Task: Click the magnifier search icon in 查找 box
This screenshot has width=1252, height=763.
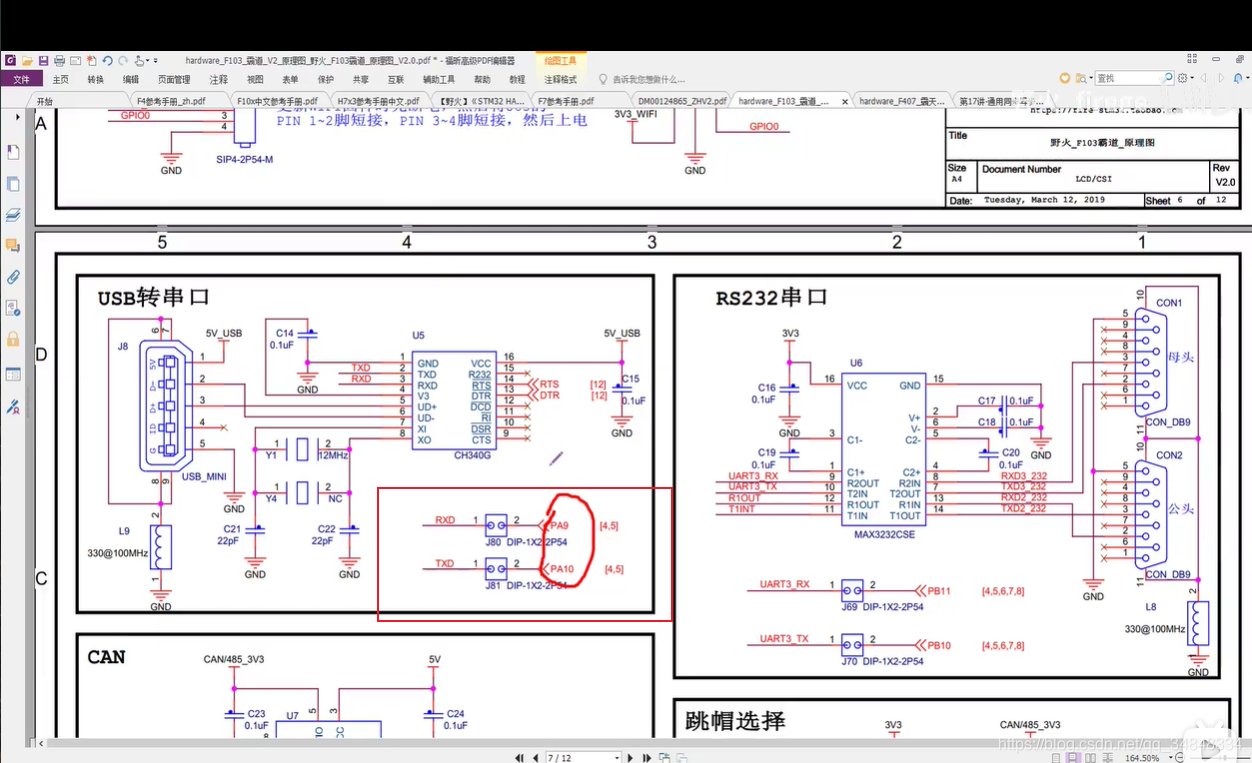Action: 1168,78
